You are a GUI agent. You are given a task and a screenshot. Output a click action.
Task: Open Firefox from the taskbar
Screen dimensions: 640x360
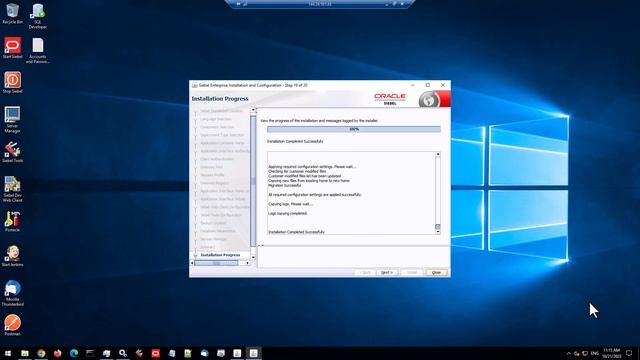58,353
